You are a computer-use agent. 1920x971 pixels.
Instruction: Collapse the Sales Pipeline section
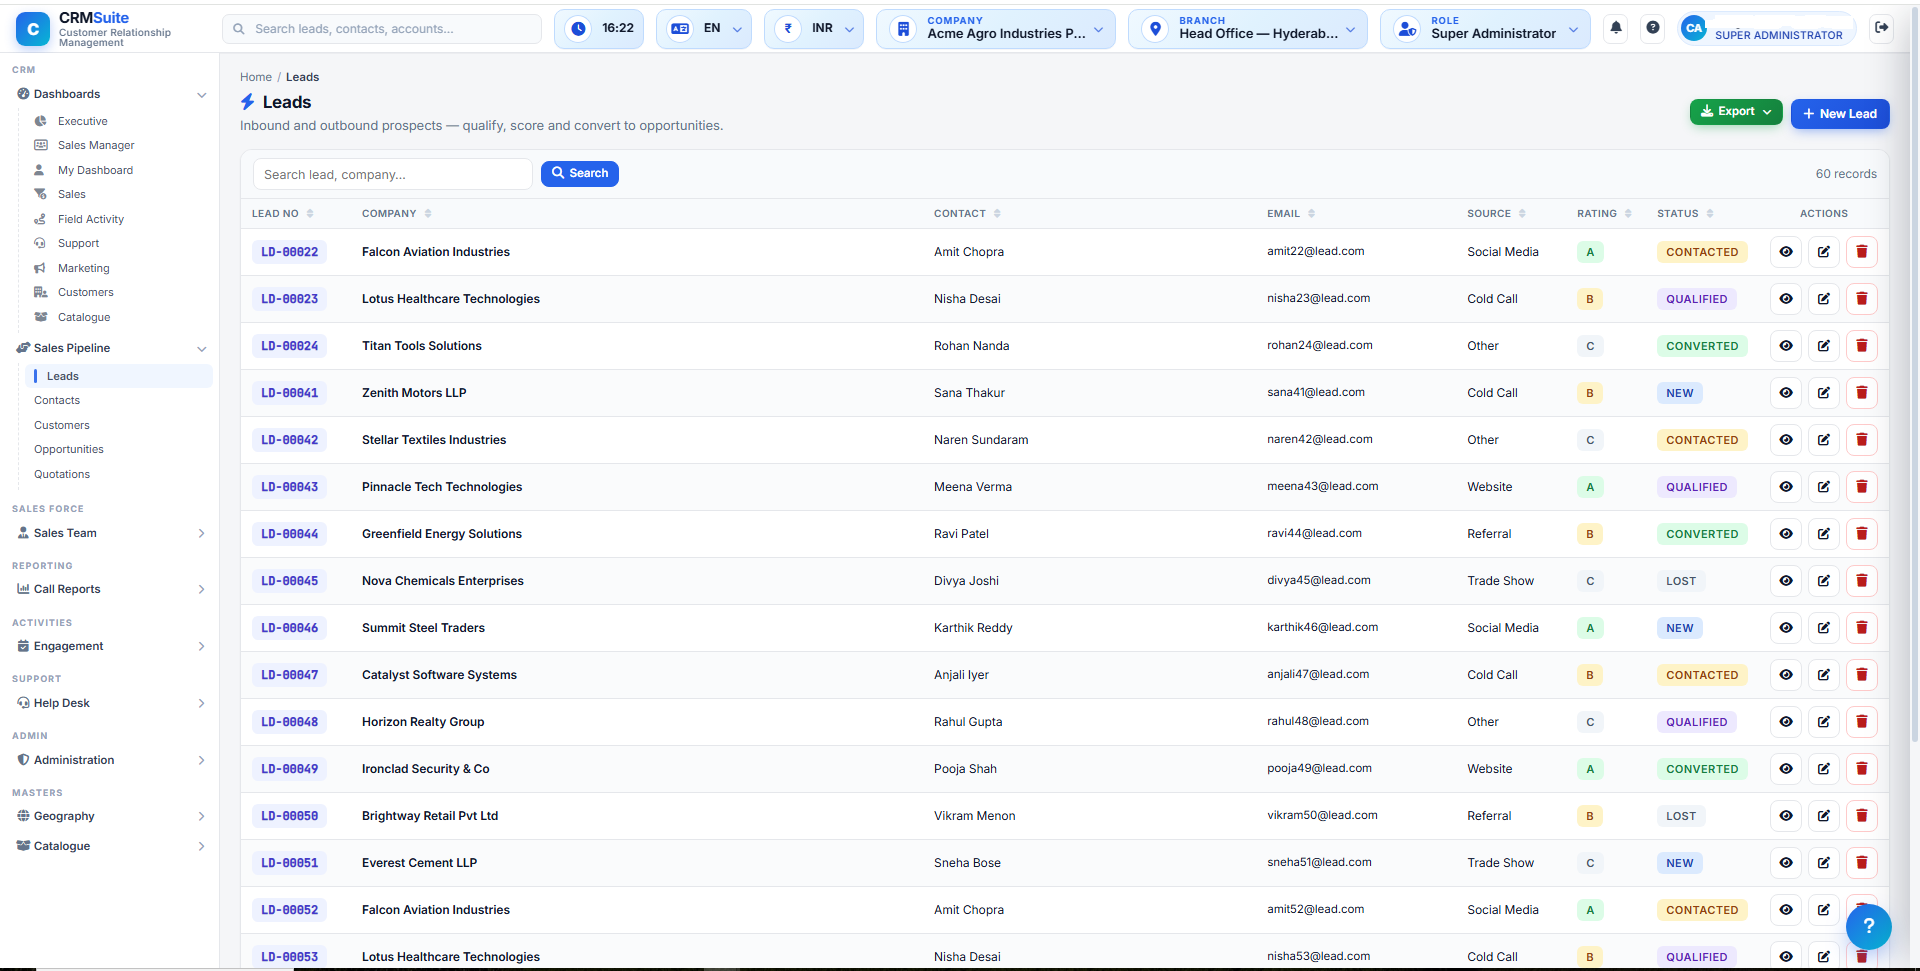(x=112, y=348)
